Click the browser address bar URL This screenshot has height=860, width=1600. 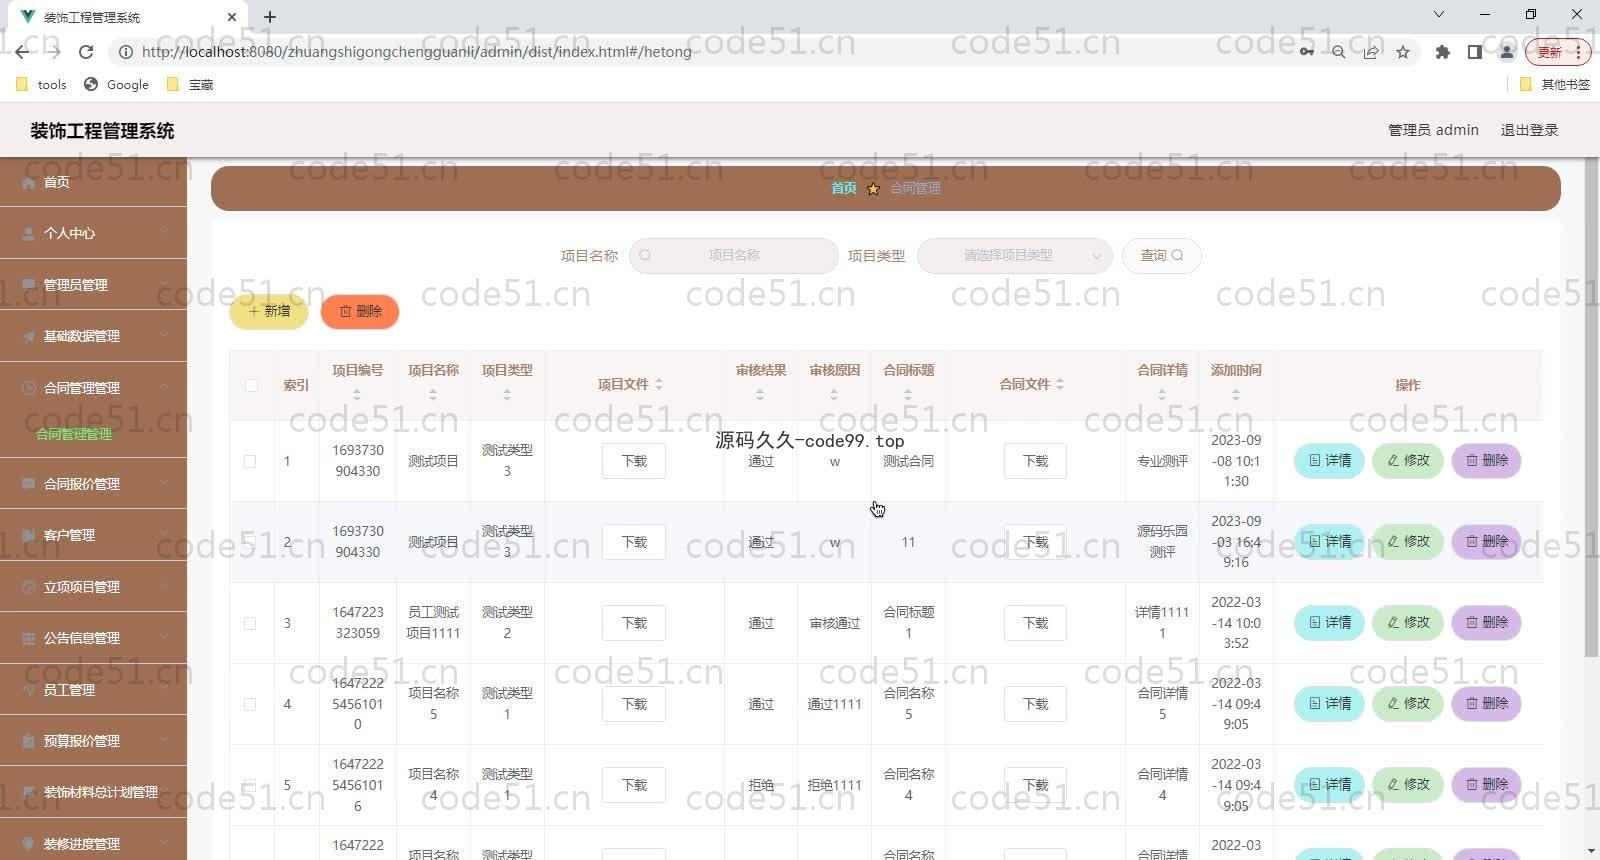coord(417,52)
